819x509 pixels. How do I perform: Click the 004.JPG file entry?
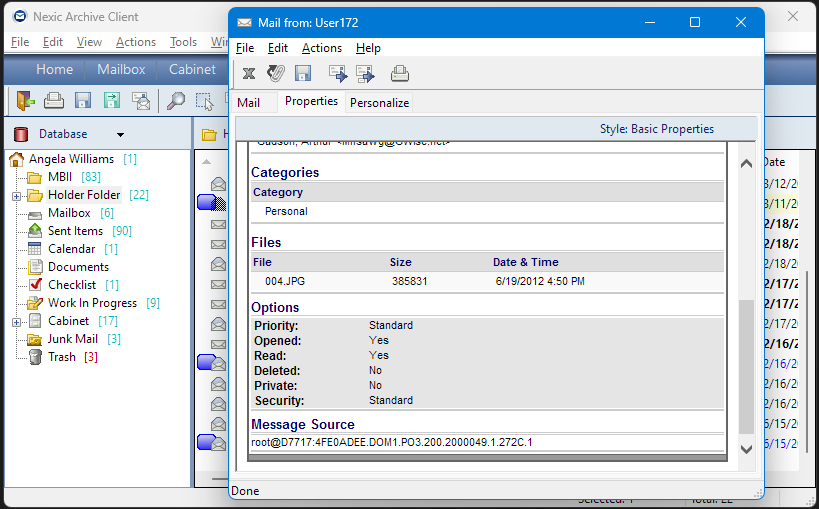pyautogui.click(x=285, y=282)
